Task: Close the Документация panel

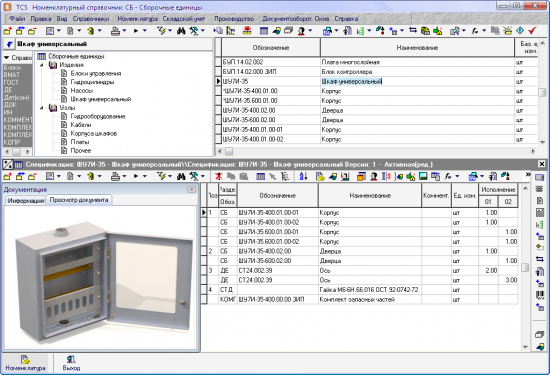Action: (192, 189)
